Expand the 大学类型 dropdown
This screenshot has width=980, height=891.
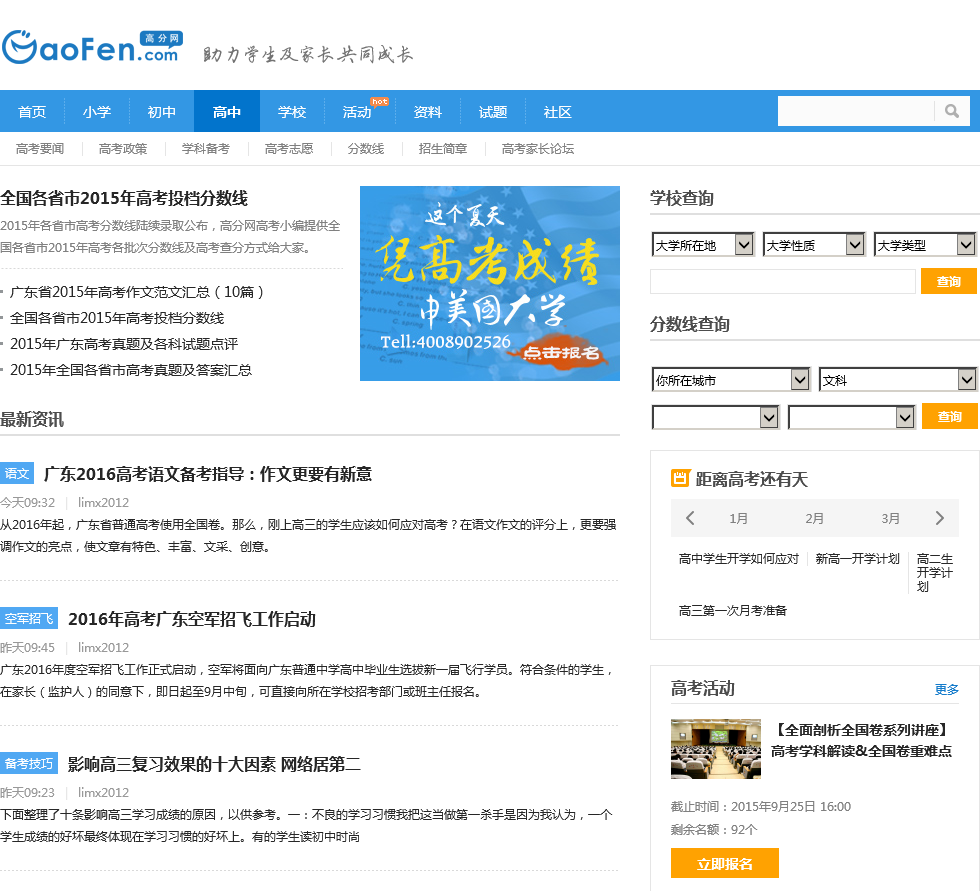coord(925,245)
